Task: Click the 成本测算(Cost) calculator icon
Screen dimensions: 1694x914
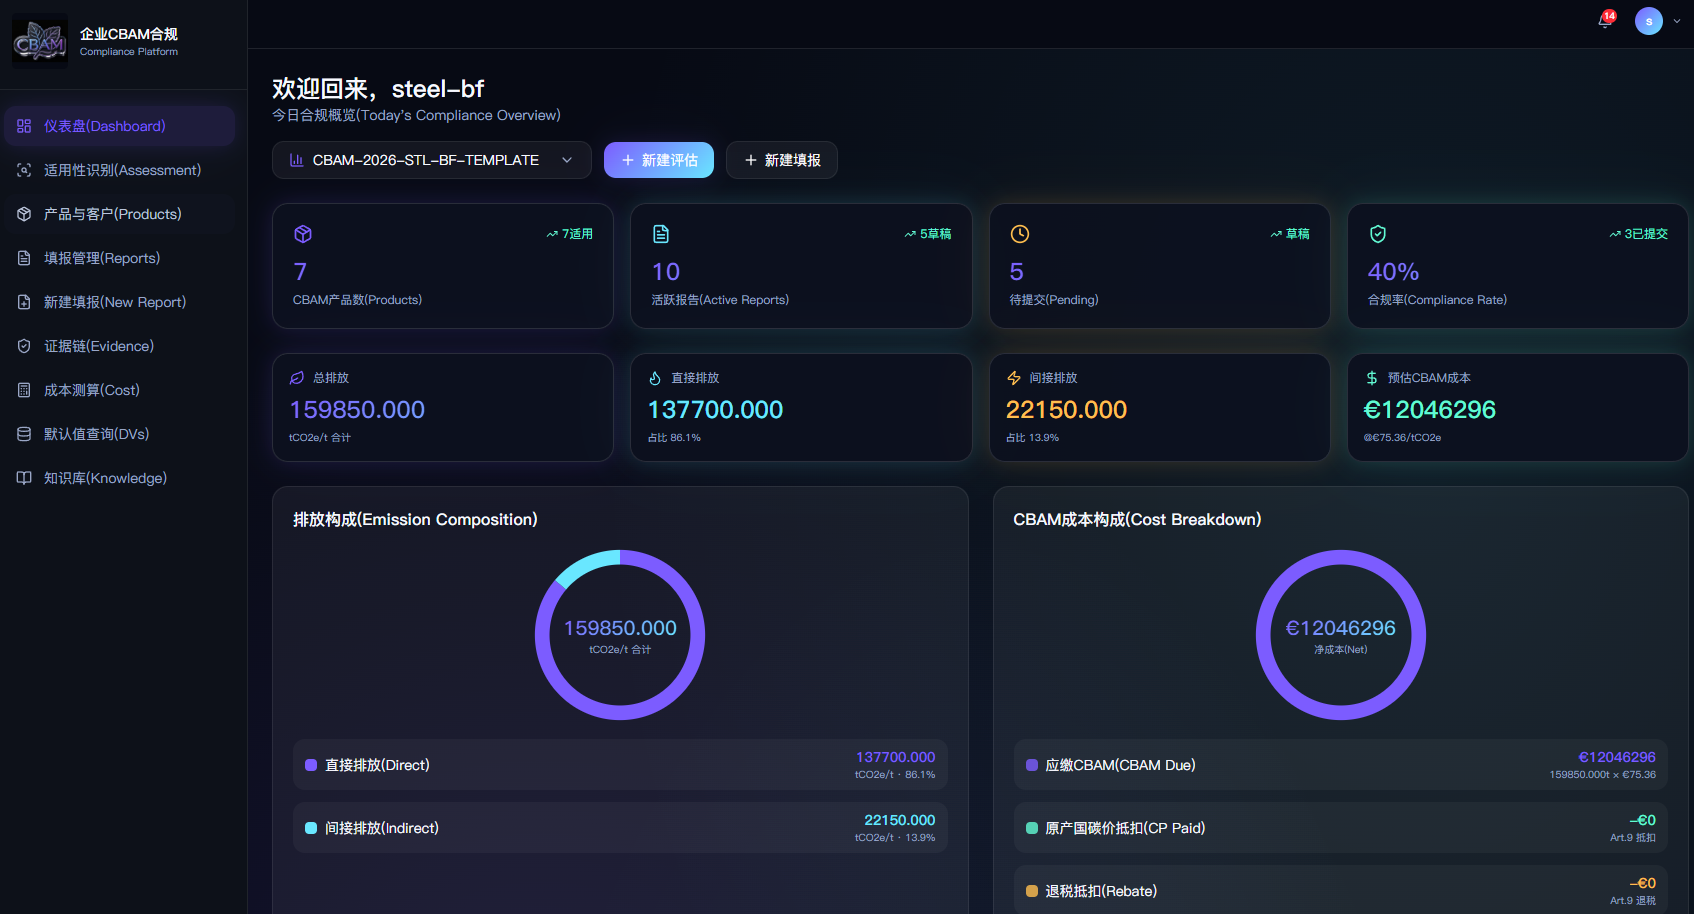Action: (x=24, y=390)
